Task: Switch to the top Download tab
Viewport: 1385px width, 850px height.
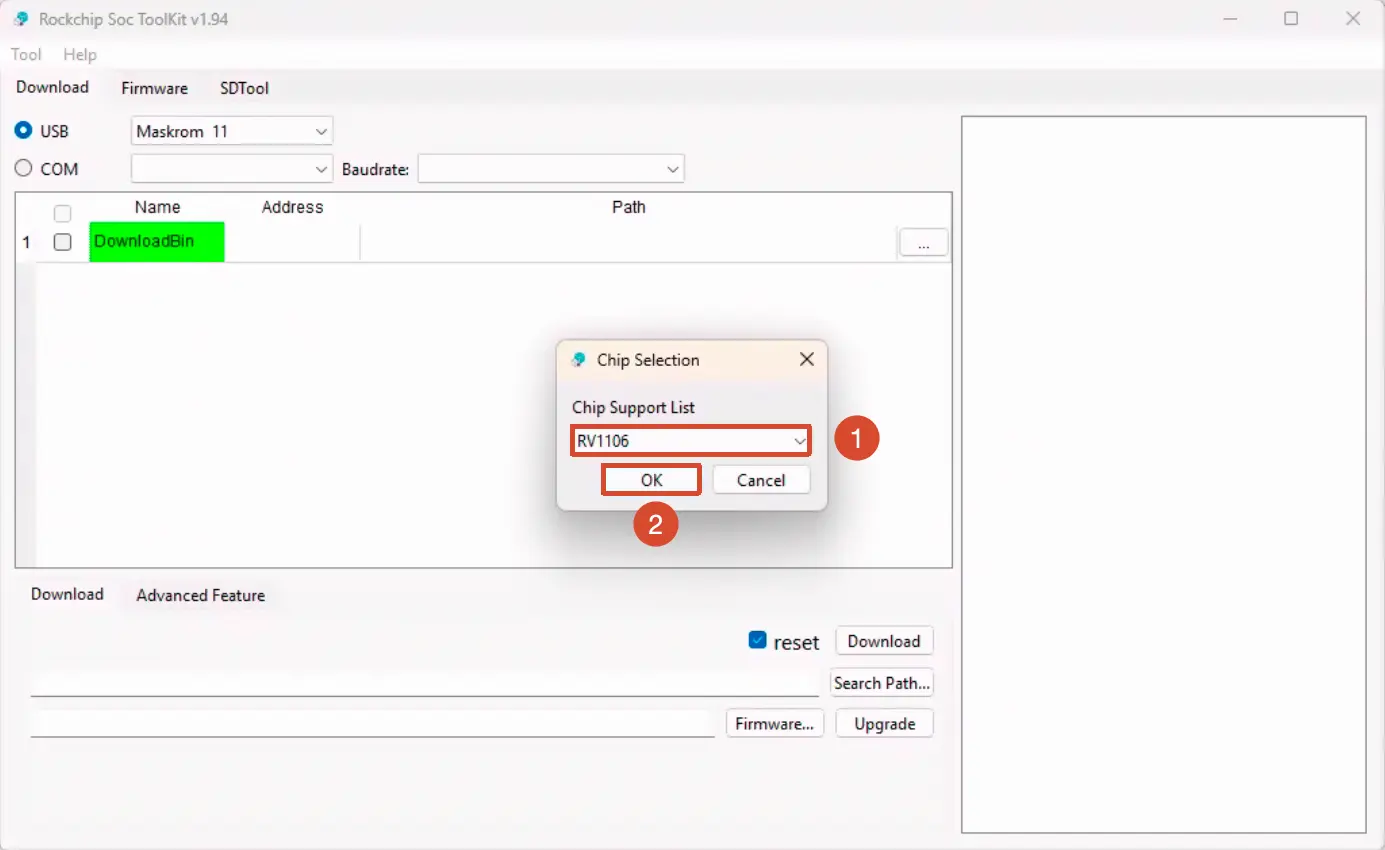Action: point(53,87)
